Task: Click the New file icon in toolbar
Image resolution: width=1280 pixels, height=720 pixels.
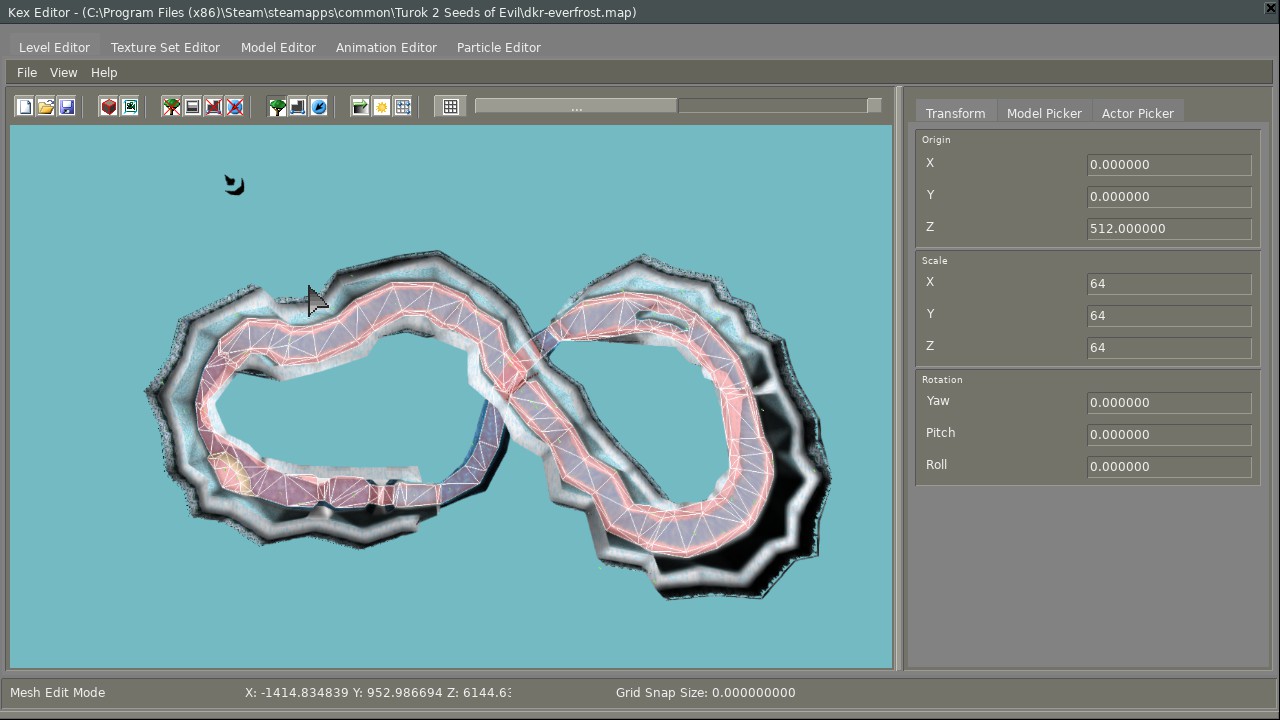Action: [x=25, y=106]
